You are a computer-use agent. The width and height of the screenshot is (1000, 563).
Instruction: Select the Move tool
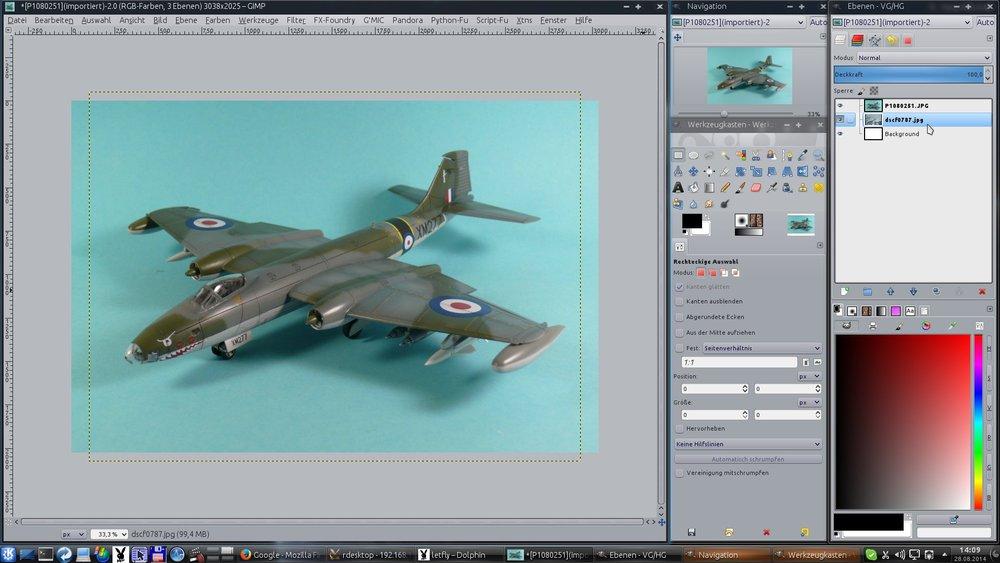[694, 172]
